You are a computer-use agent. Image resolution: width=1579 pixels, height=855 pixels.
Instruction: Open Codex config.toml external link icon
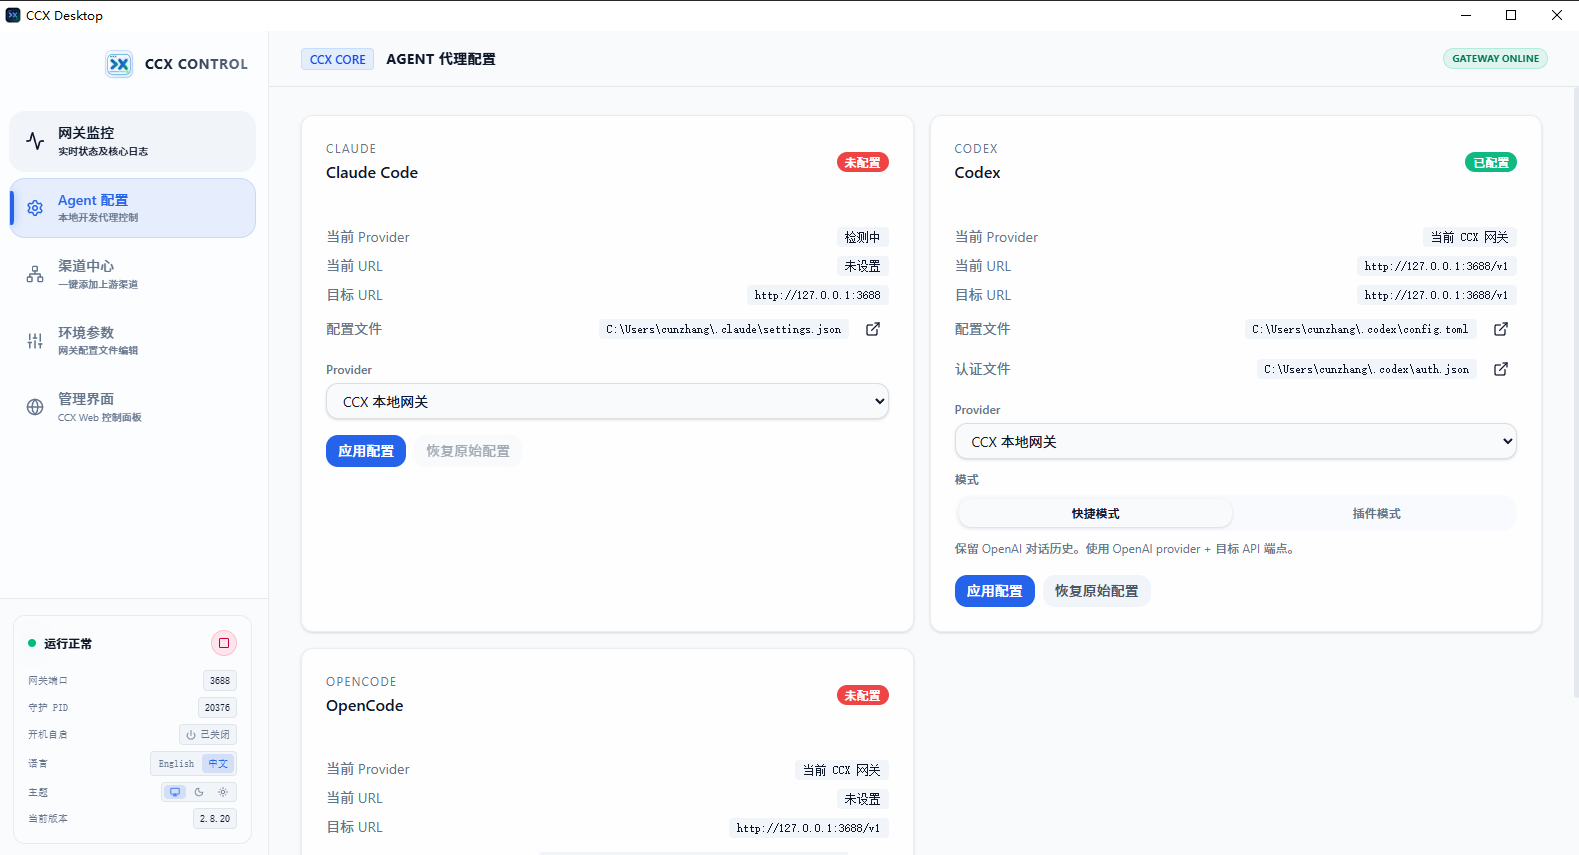[1501, 329]
